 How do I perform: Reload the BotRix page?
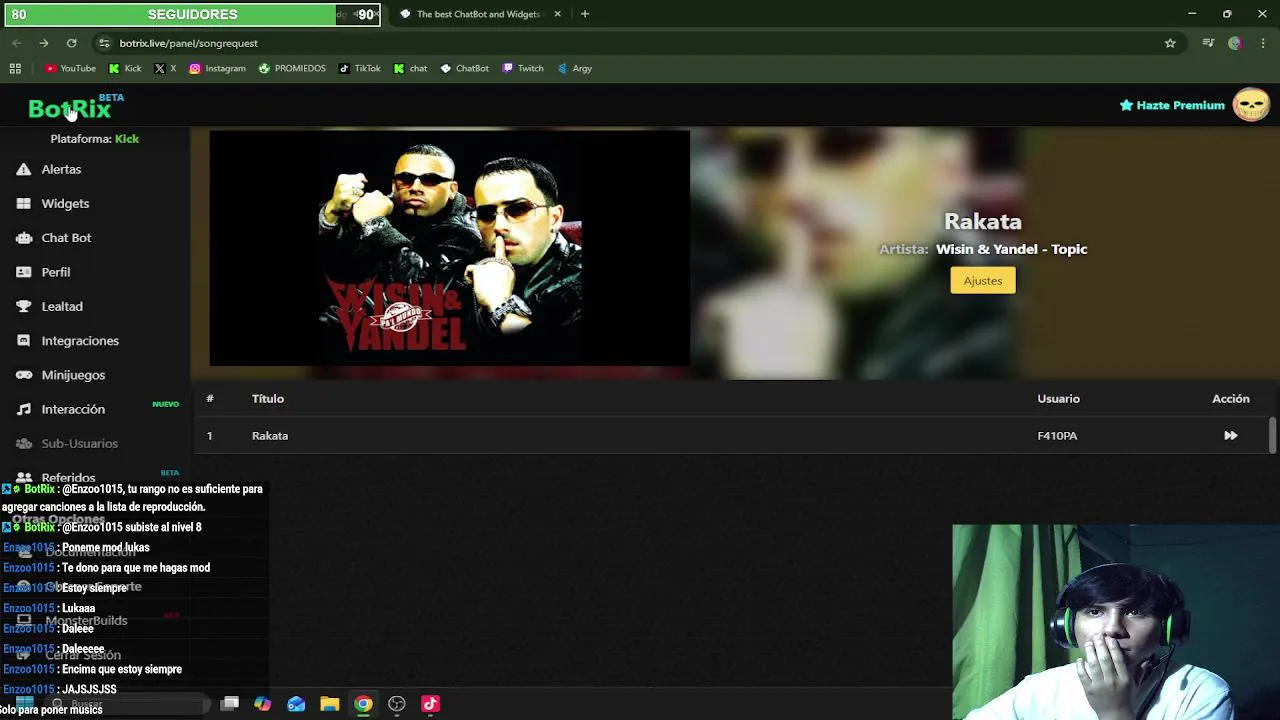point(71,43)
